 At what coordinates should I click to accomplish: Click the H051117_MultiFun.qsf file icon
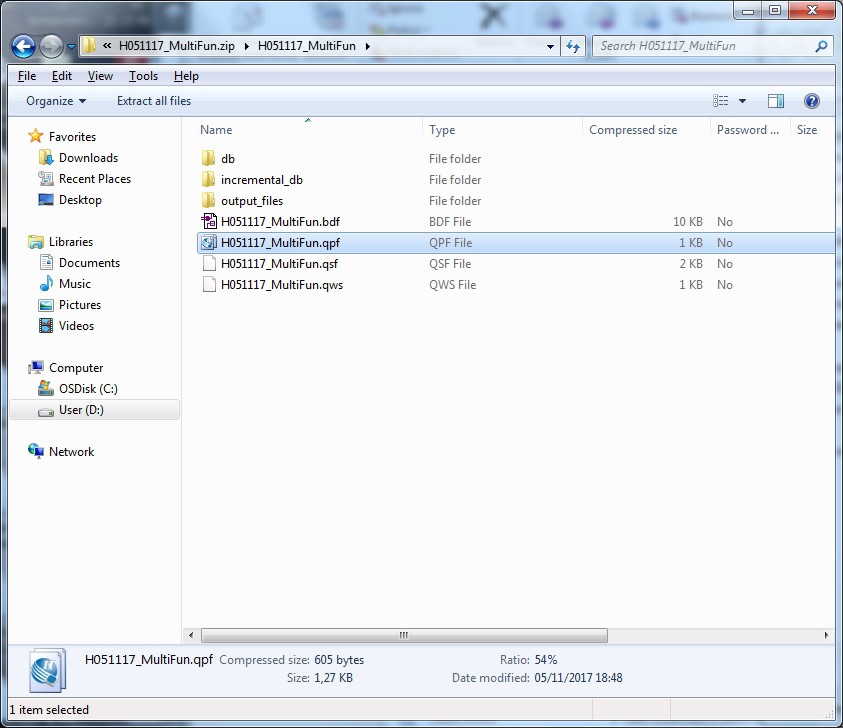(x=209, y=263)
